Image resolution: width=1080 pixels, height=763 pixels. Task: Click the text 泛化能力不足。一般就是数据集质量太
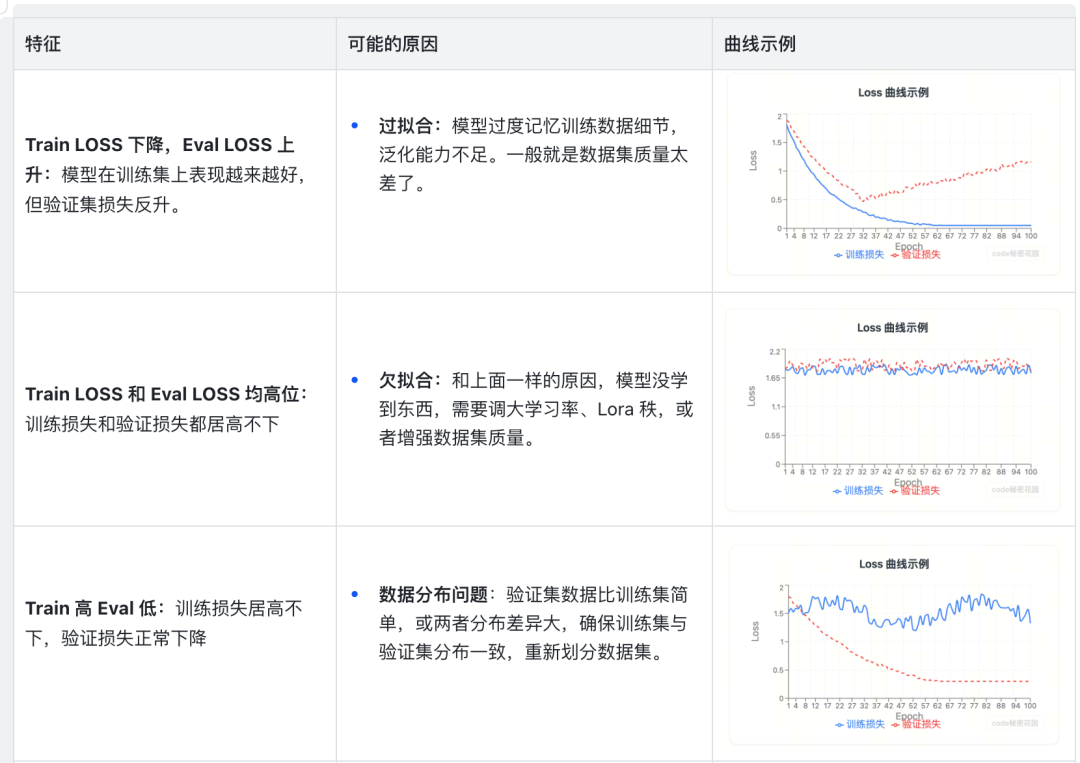click(533, 155)
